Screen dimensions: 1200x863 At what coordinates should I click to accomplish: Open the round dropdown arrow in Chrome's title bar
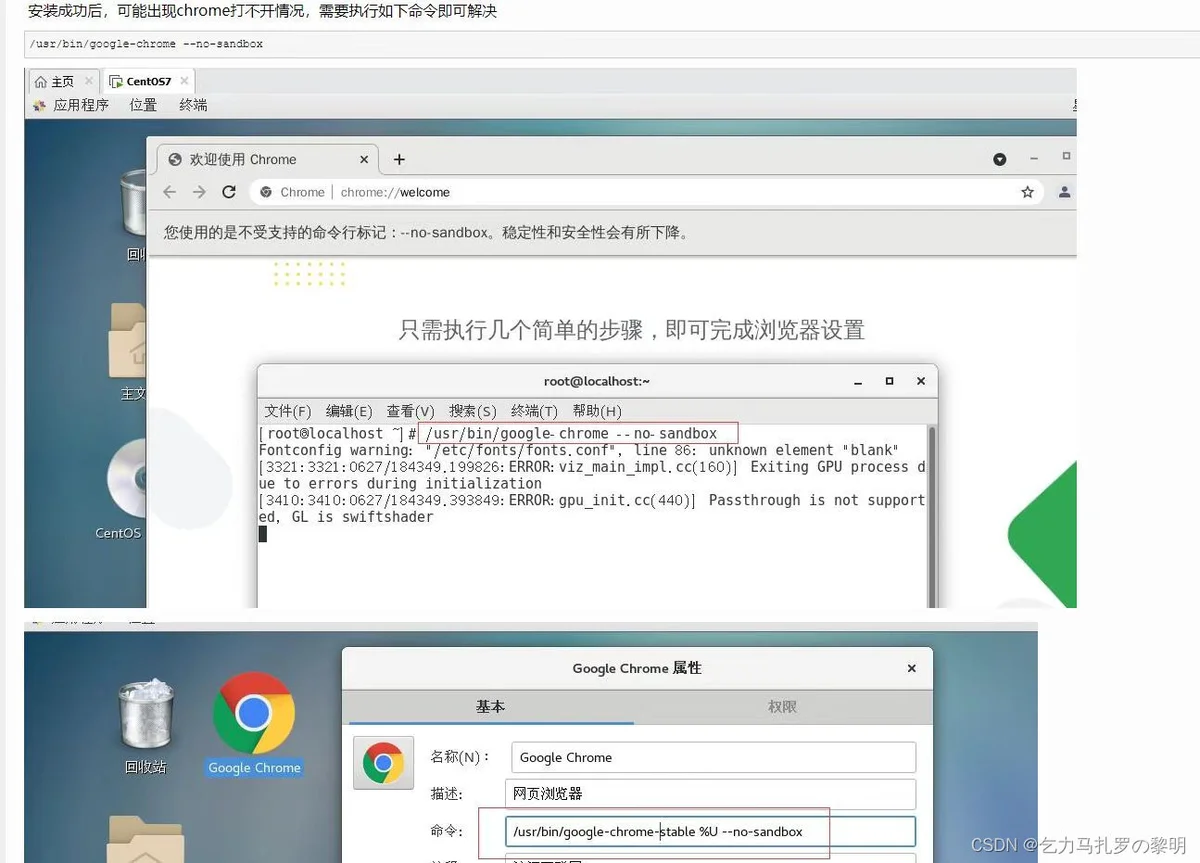tap(999, 160)
